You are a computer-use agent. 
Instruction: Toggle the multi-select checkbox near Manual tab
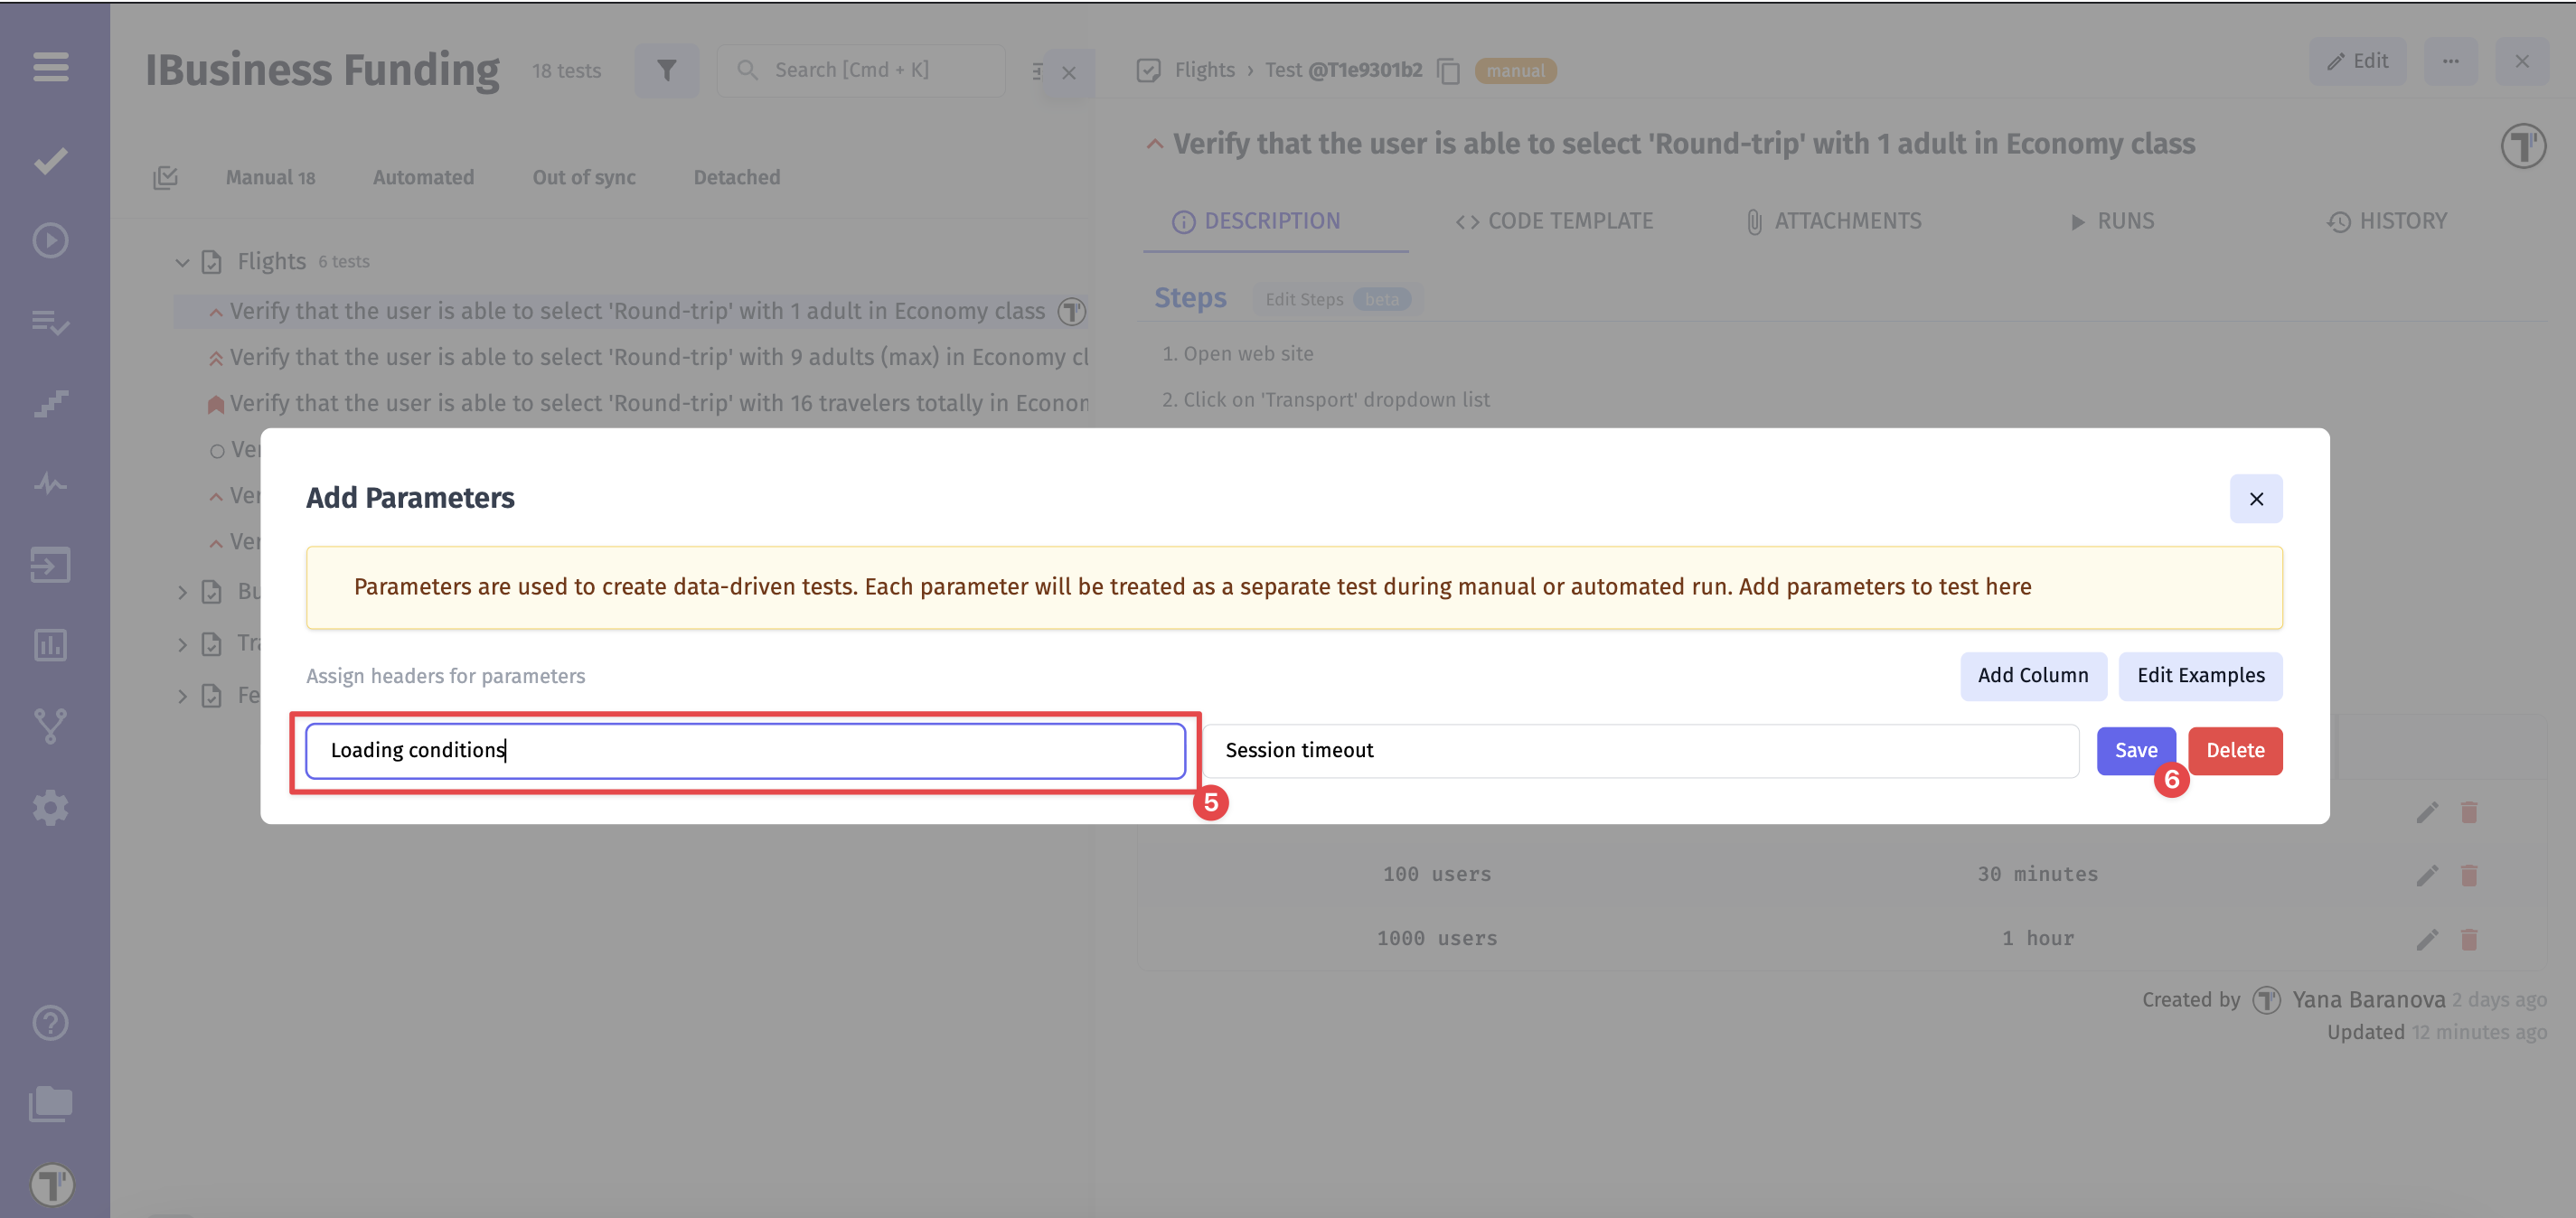166,178
